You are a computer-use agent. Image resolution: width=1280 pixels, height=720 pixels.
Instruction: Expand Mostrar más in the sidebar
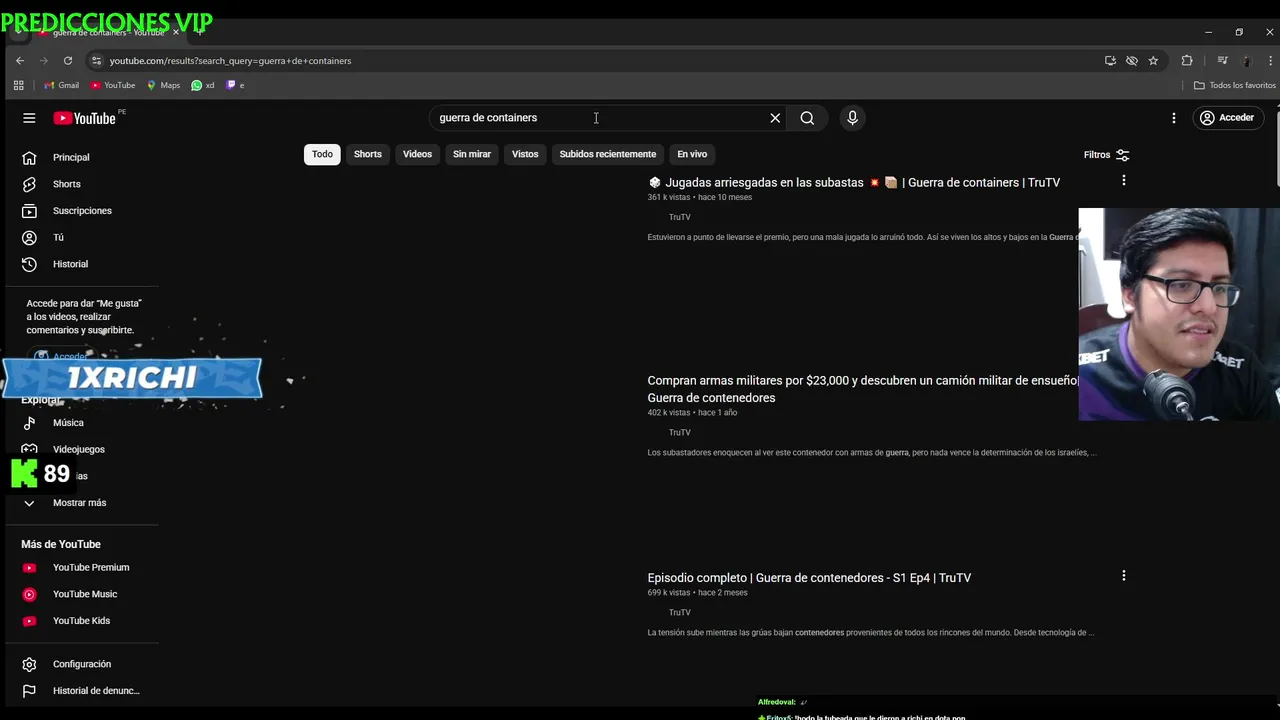coord(81,503)
